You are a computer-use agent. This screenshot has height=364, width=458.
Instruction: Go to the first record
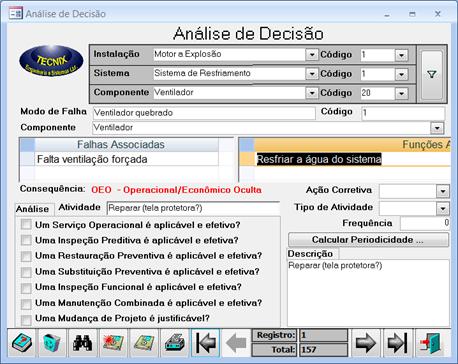[205, 343]
